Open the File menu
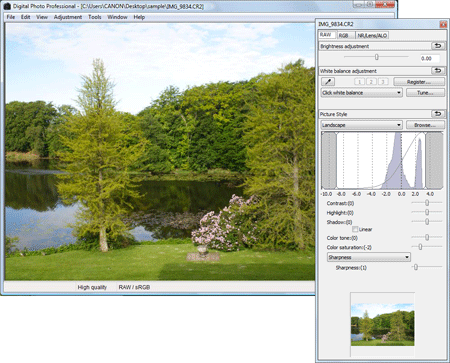The image size is (450, 363). tap(11, 17)
